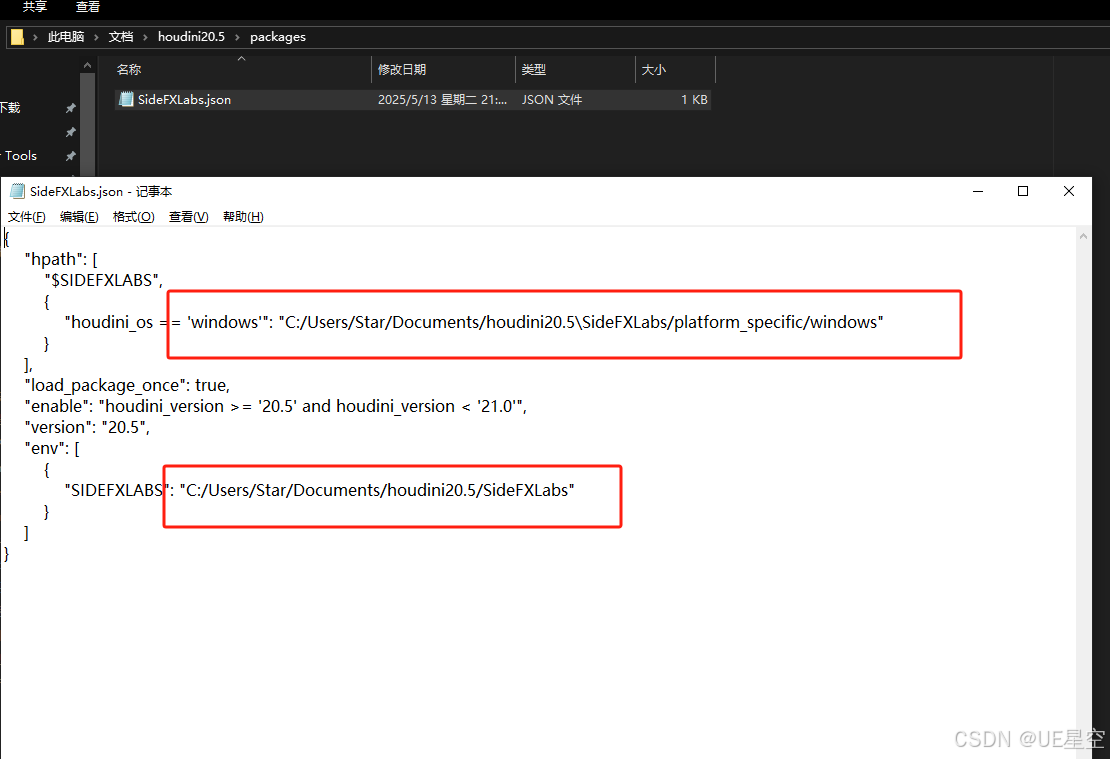Screen dimensions: 1110x759
Task: Open the 查看(V) menu in Notepad
Action: pos(188,217)
